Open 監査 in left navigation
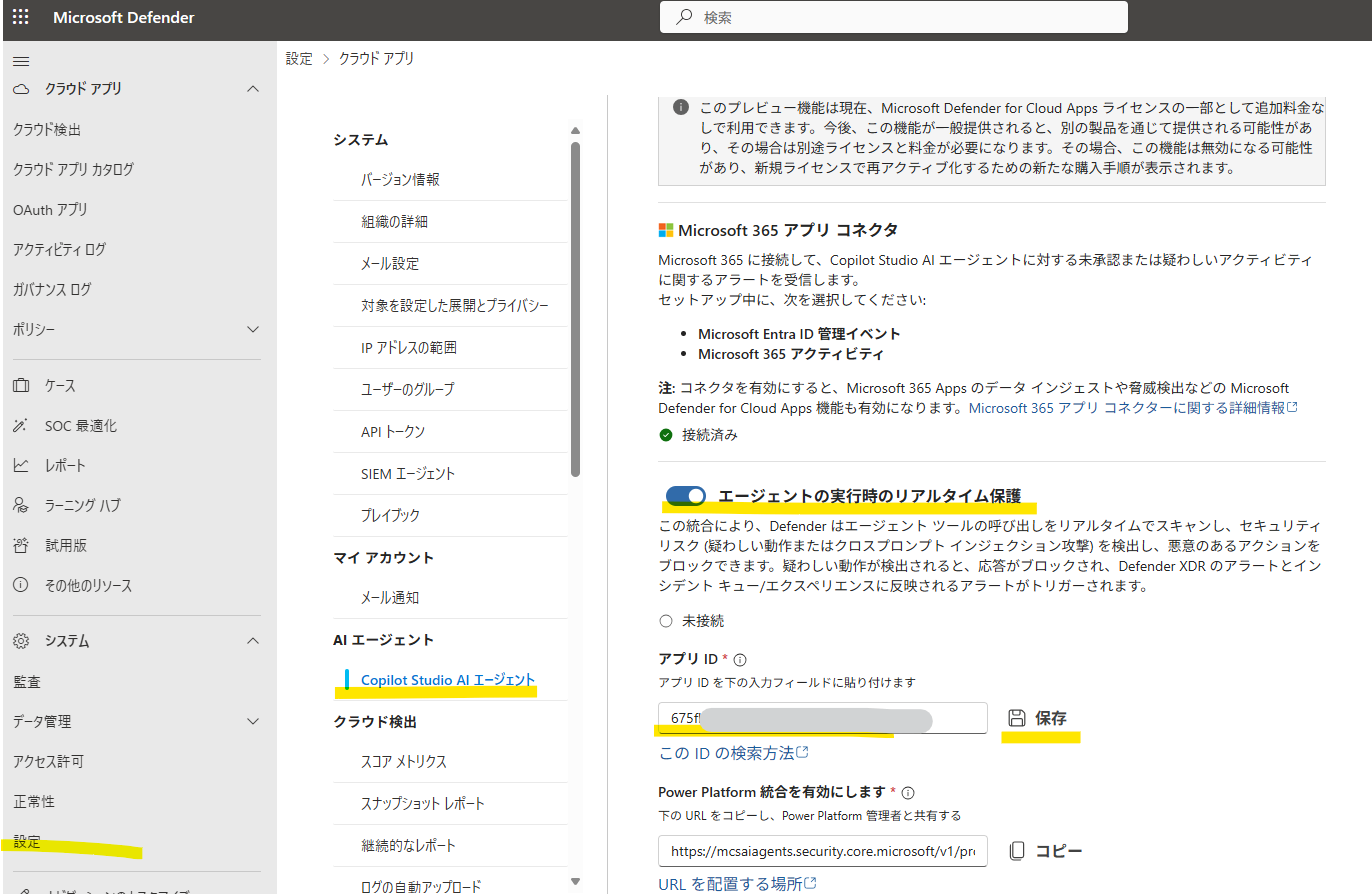This screenshot has height=894, width=1372. 27,682
